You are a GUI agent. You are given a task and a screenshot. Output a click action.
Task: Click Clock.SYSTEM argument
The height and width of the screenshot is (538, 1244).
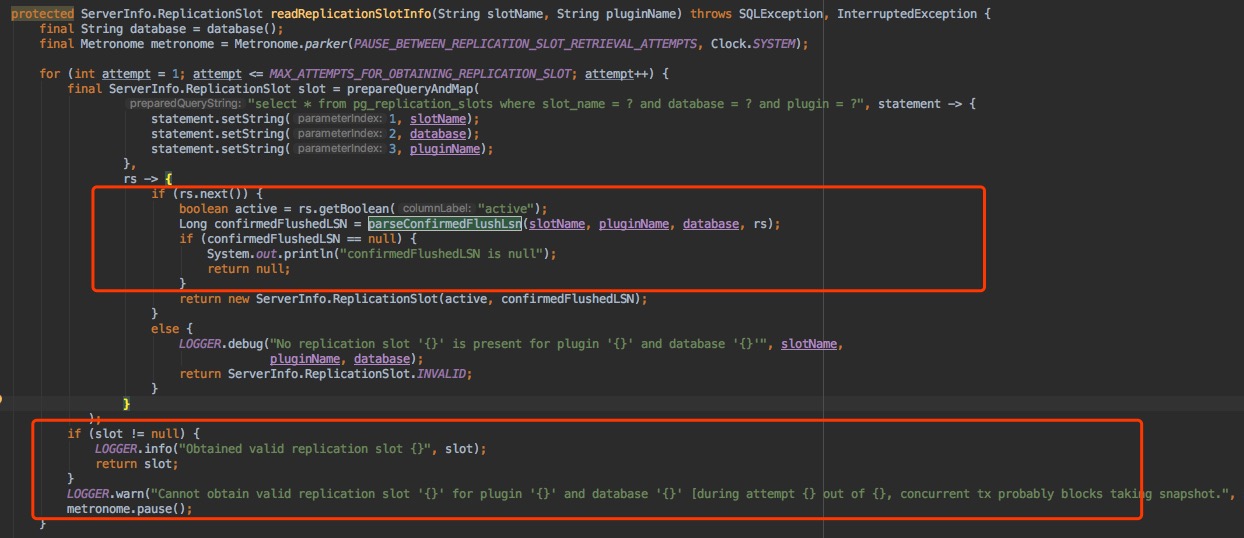pos(755,44)
